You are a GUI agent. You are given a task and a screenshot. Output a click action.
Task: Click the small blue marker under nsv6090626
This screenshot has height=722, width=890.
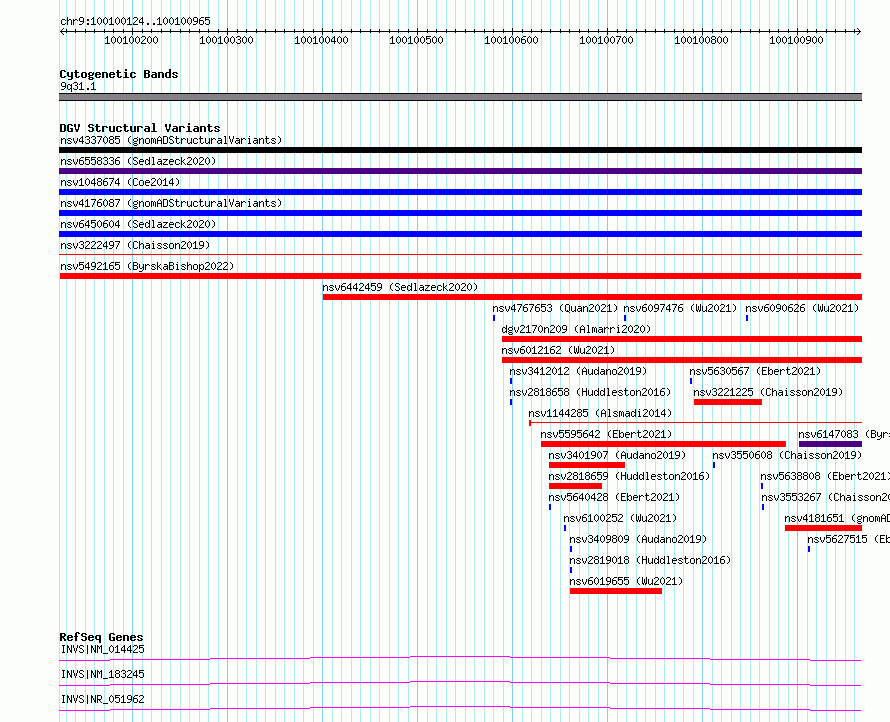[x=747, y=318]
